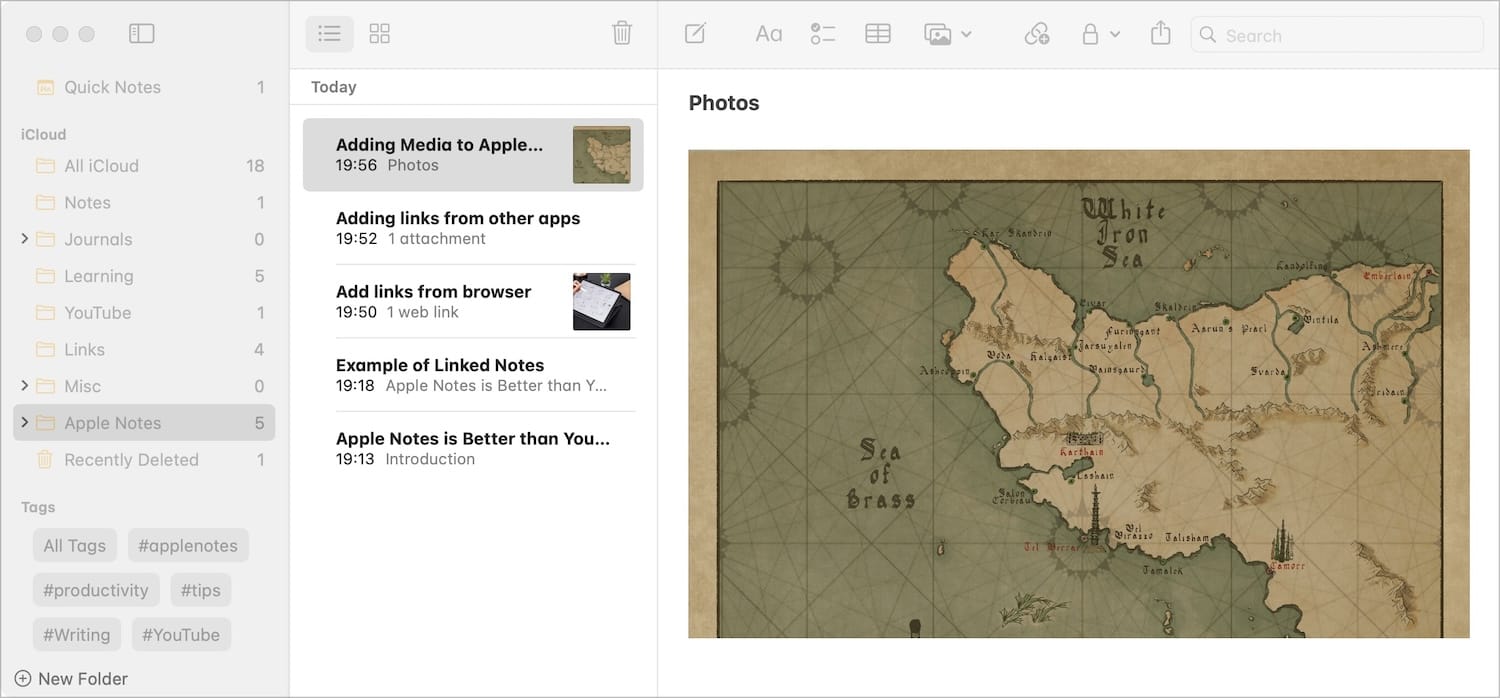This screenshot has height=698, width=1500.
Task: Open the lock note dropdown
Action: [x=1100, y=34]
